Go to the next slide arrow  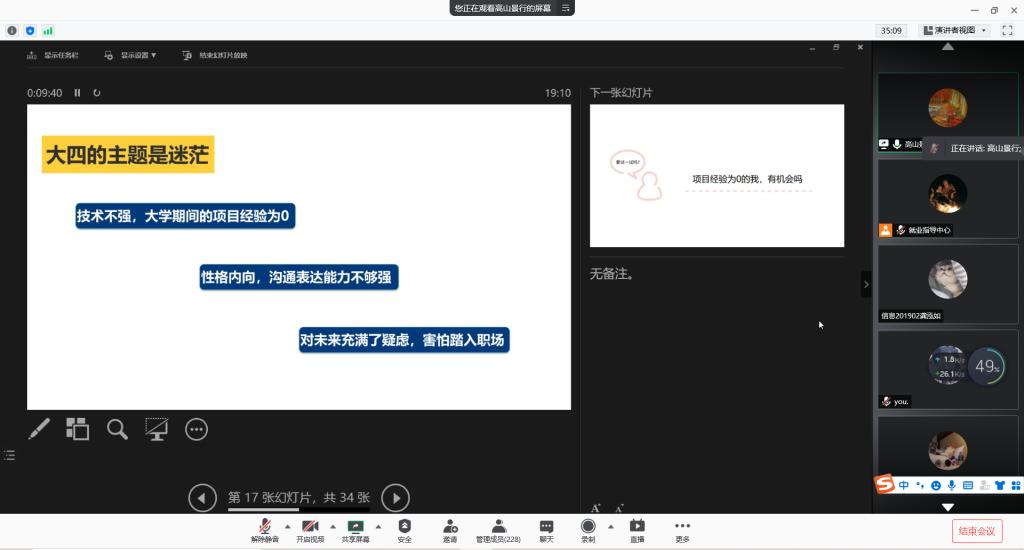coord(396,497)
